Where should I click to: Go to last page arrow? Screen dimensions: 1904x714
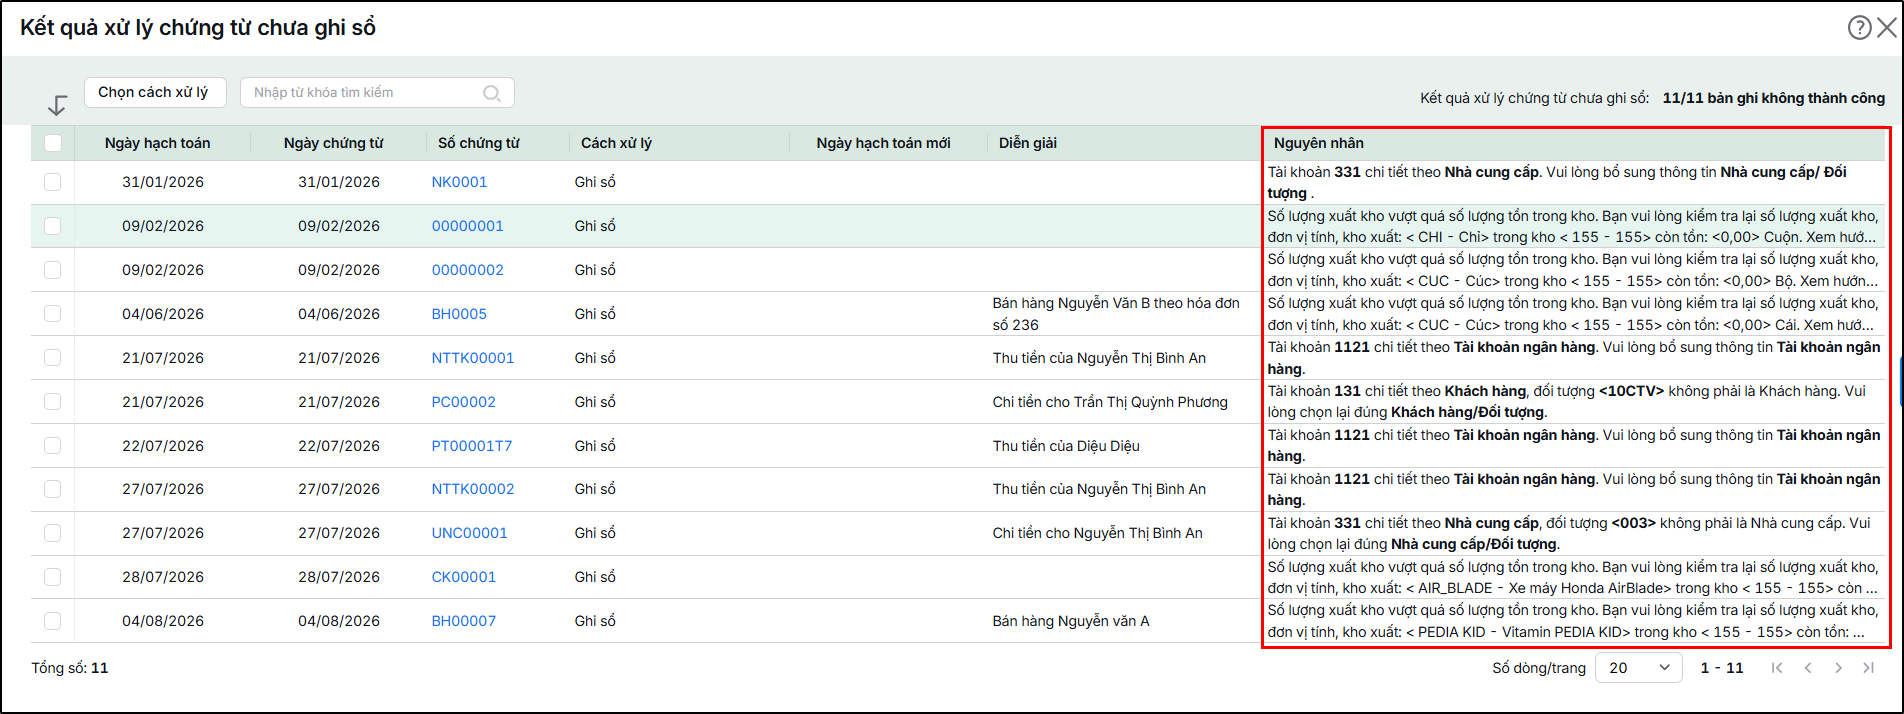click(1868, 668)
